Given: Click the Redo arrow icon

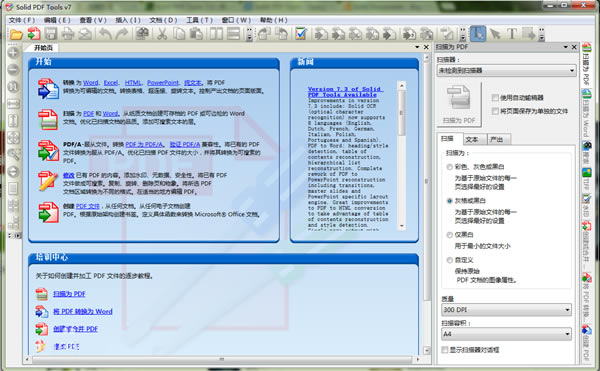Looking at the screenshot, I should [122, 34].
